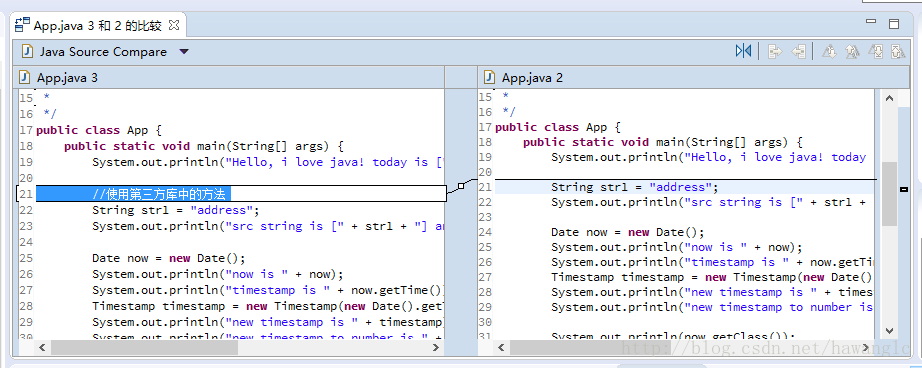Click the Java Source Compare file icon

[x=26, y=52]
